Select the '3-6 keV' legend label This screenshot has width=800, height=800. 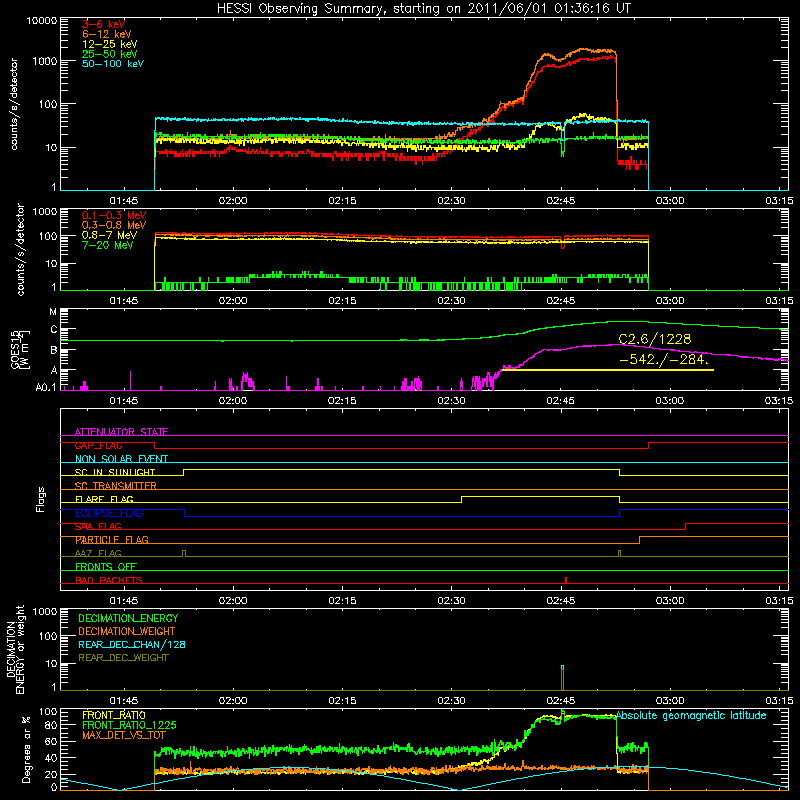click(103, 24)
